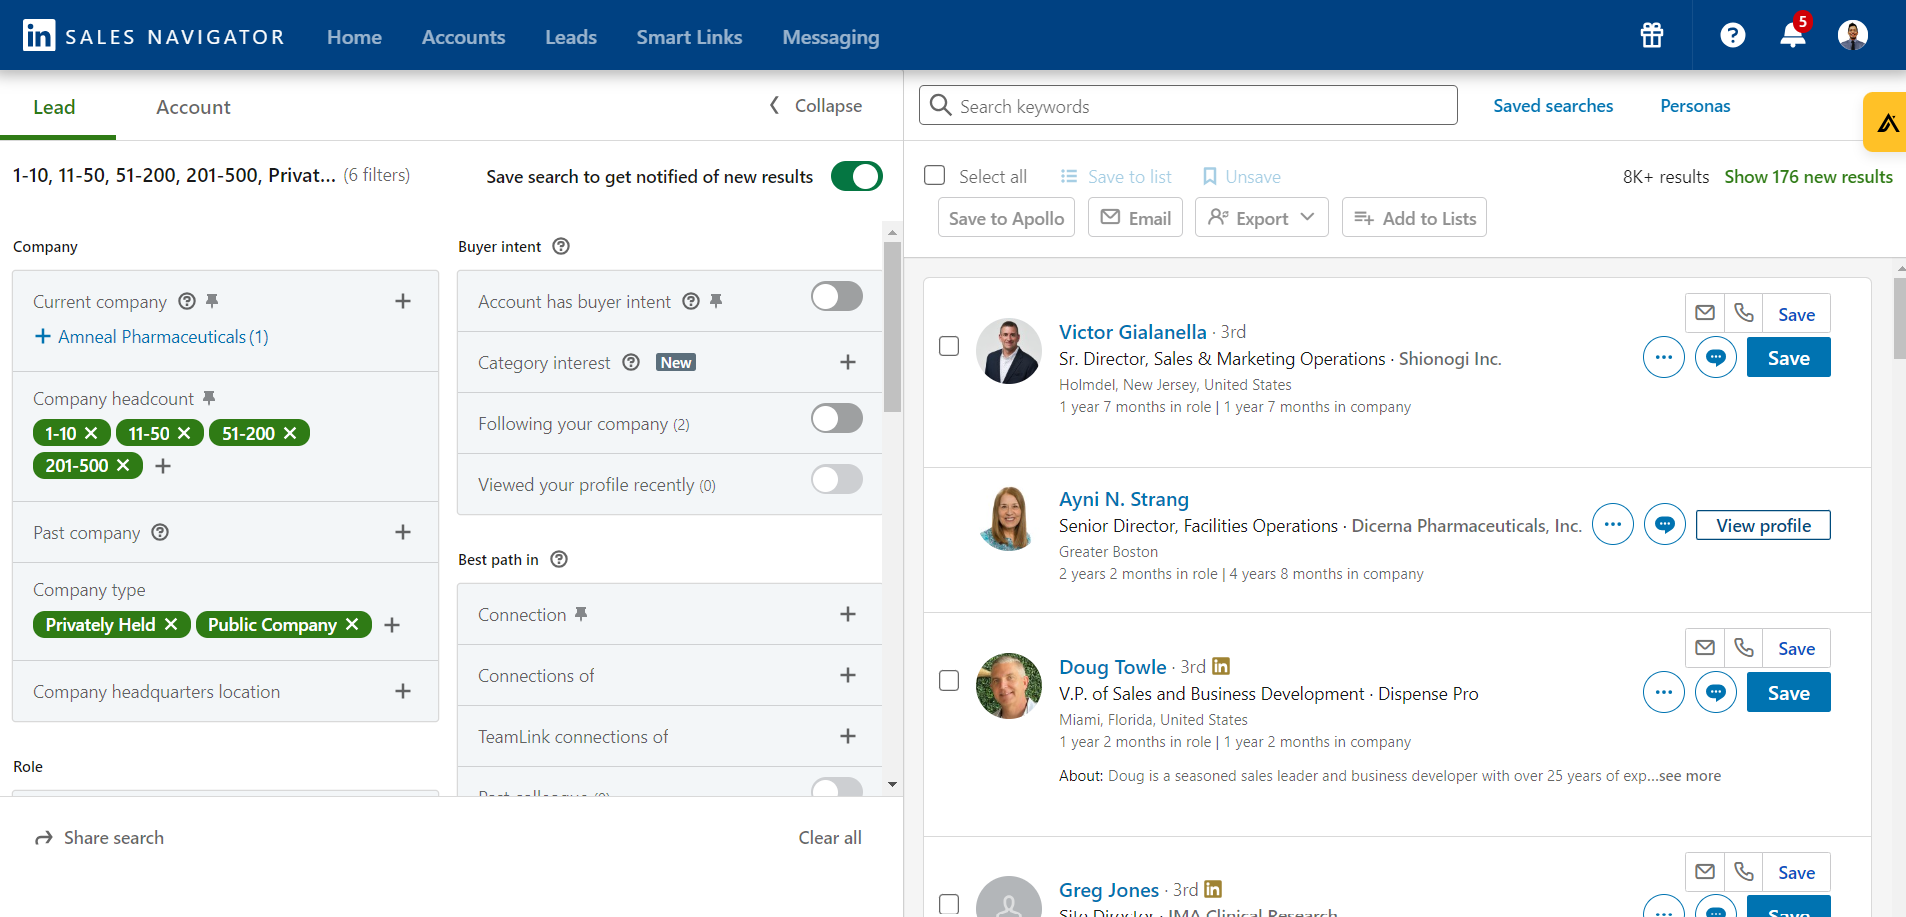Open the Export dropdown

[x=1262, y=217]
